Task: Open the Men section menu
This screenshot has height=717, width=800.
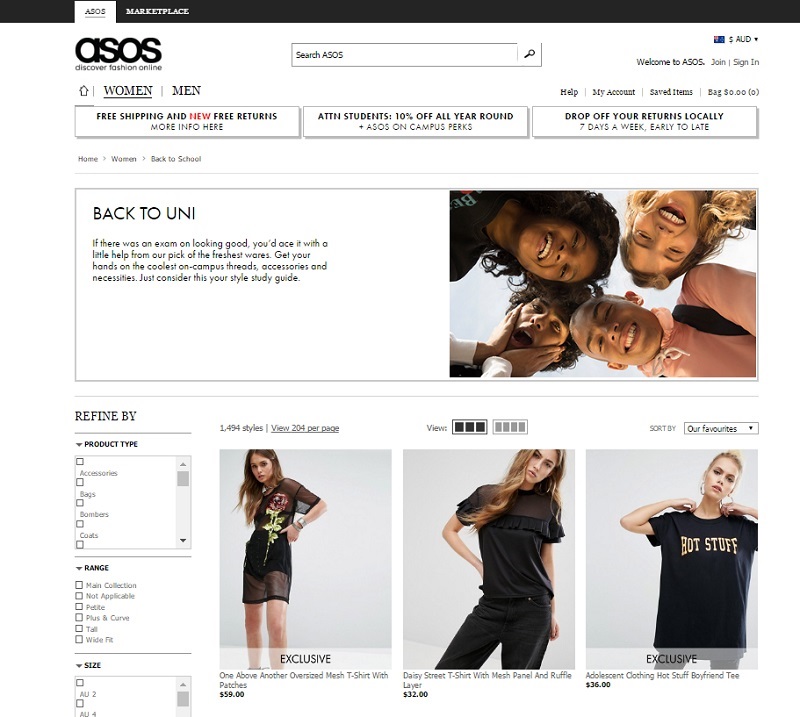Action: 186,91
